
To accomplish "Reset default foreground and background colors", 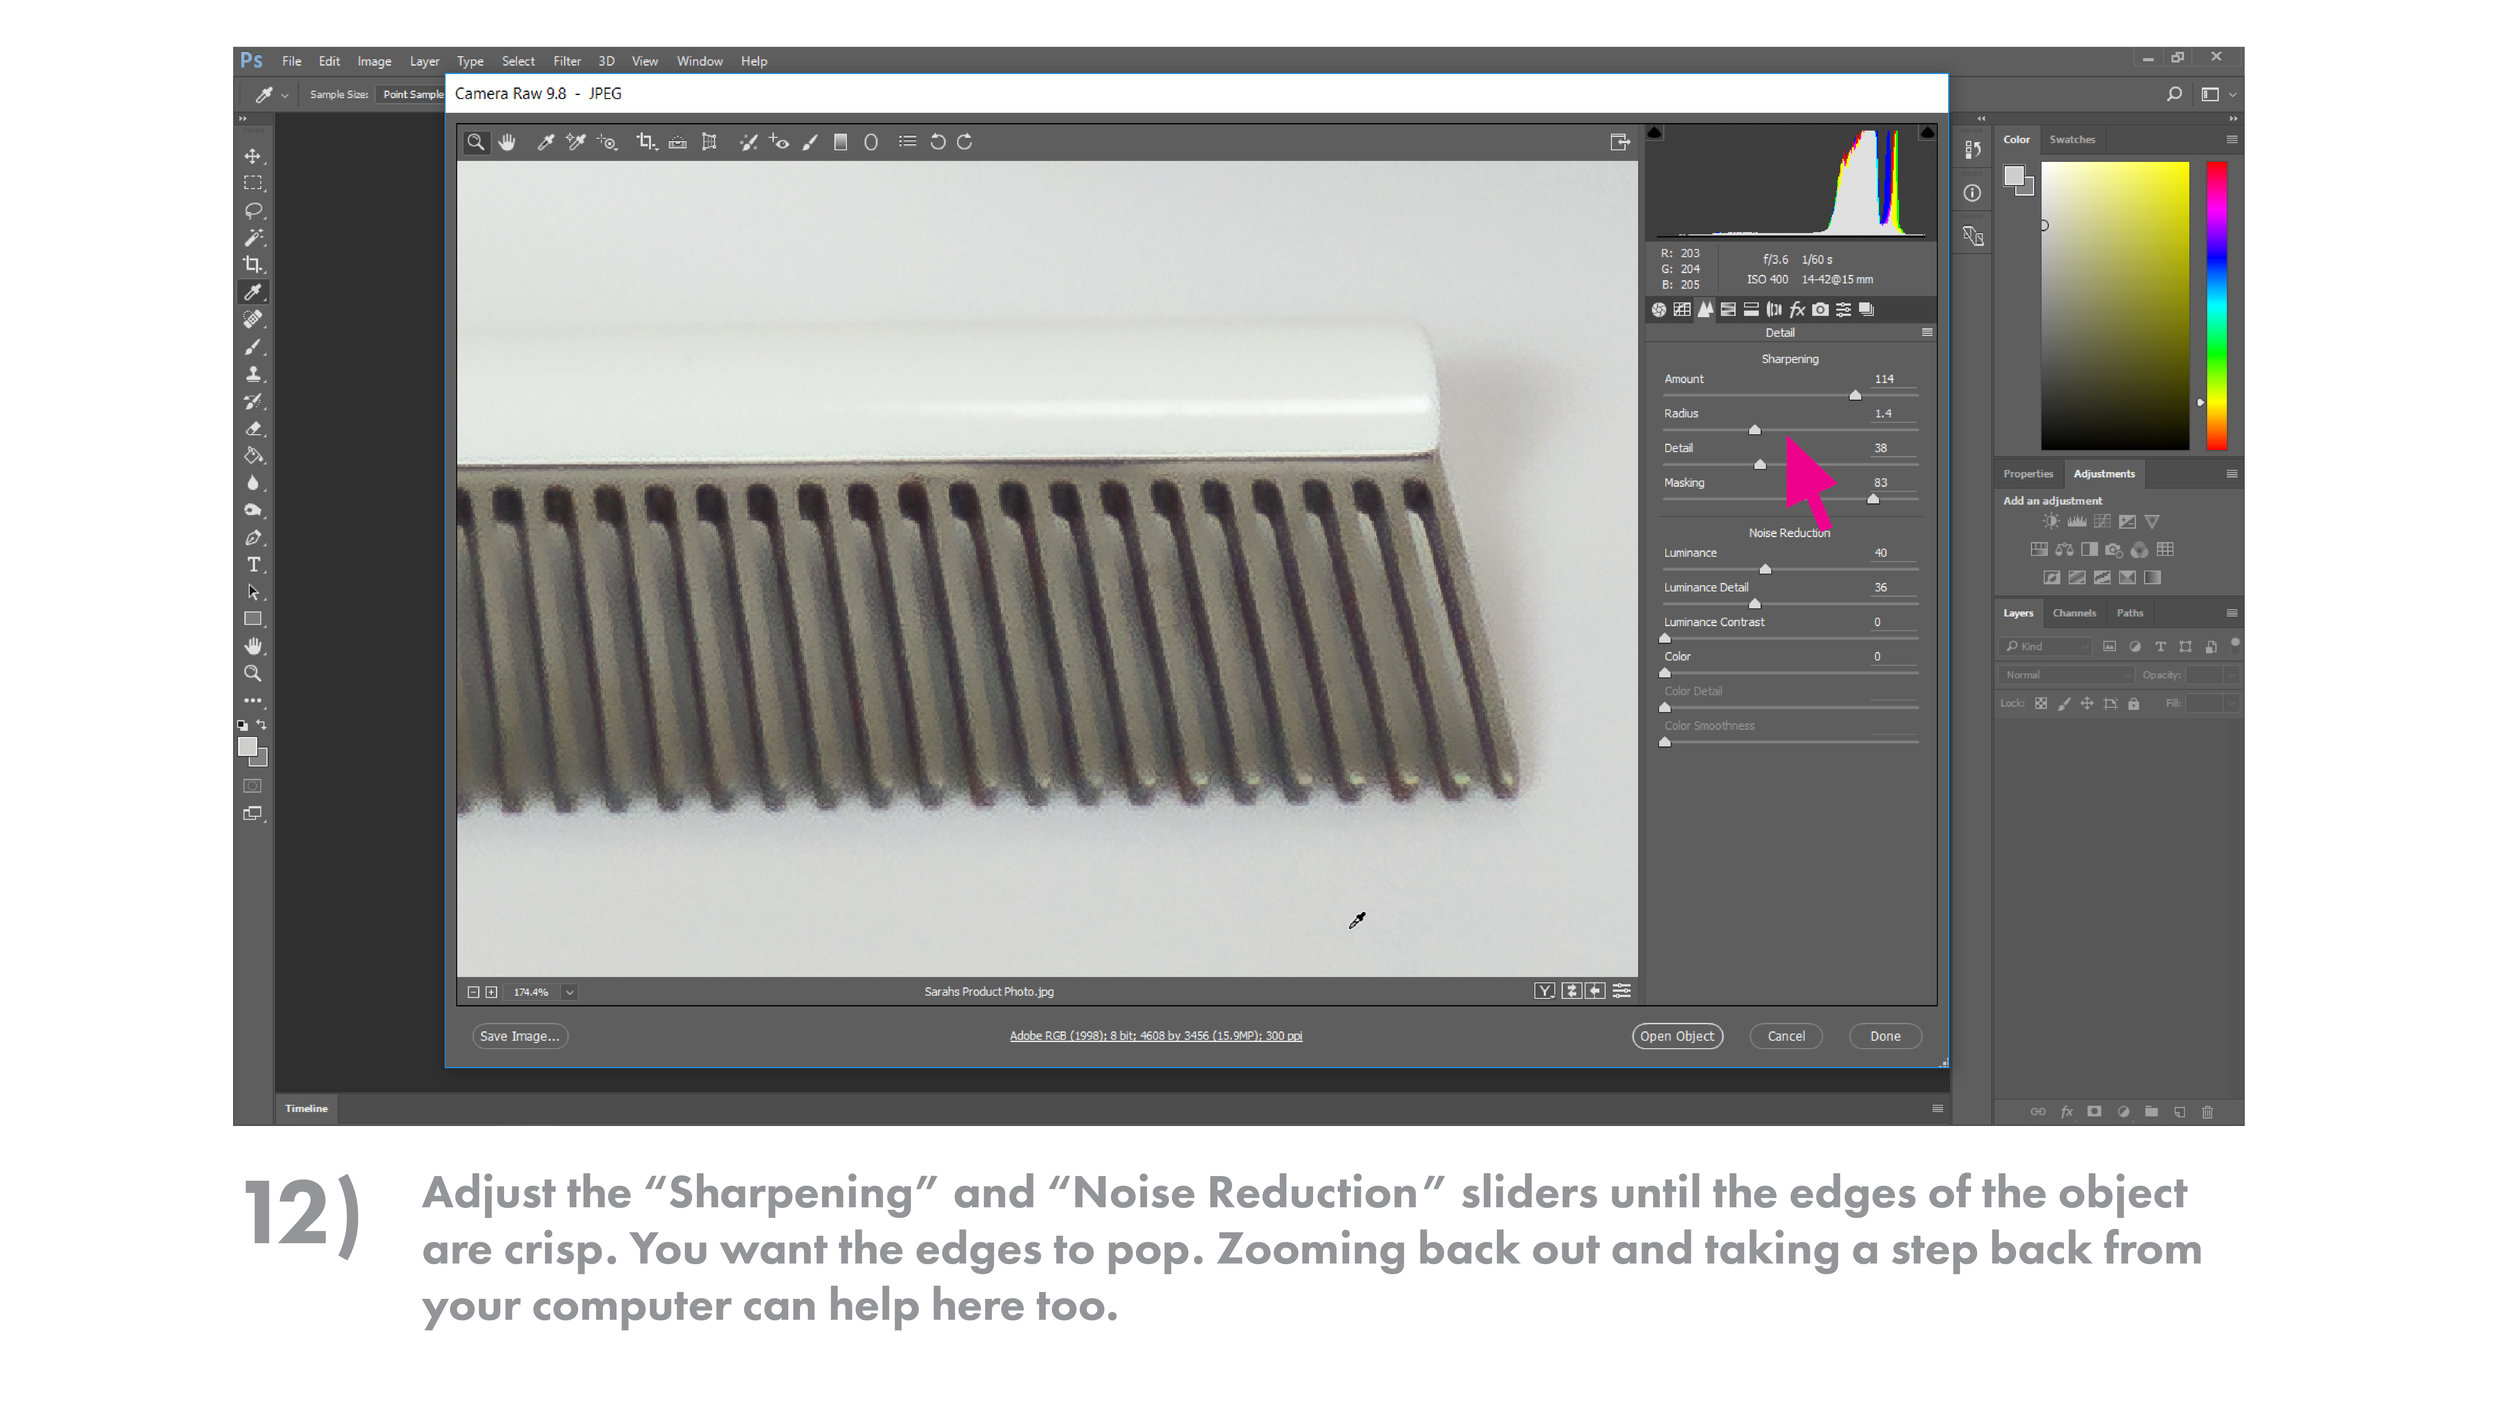I will (x=242, y=725).
